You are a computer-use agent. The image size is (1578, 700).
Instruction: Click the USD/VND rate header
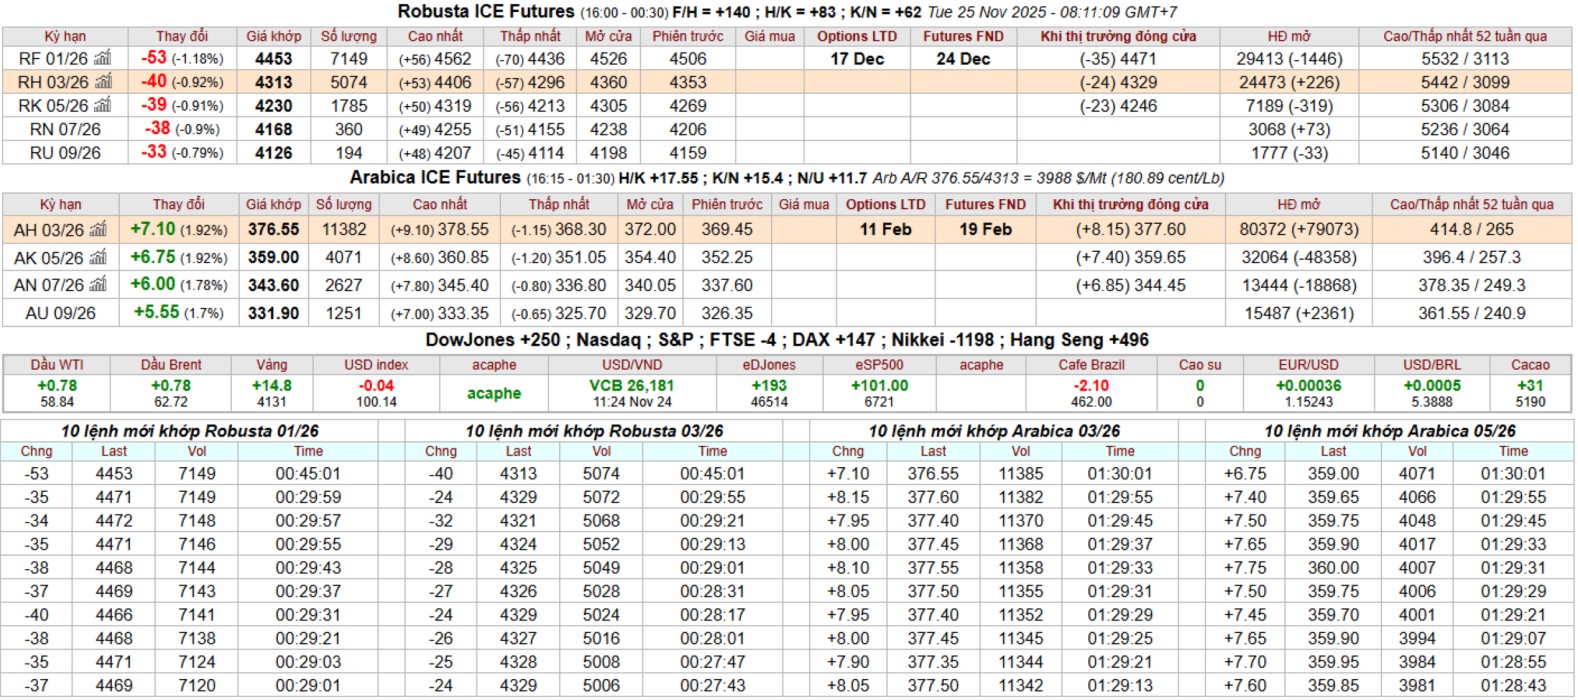pos(632,365)
